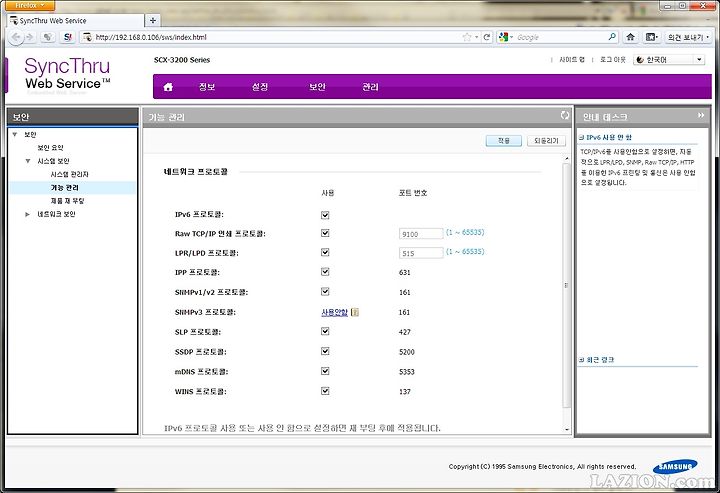Screen dimensions: 720x493
Task: Click into the Google search box
Action: [x=560, y=37]
